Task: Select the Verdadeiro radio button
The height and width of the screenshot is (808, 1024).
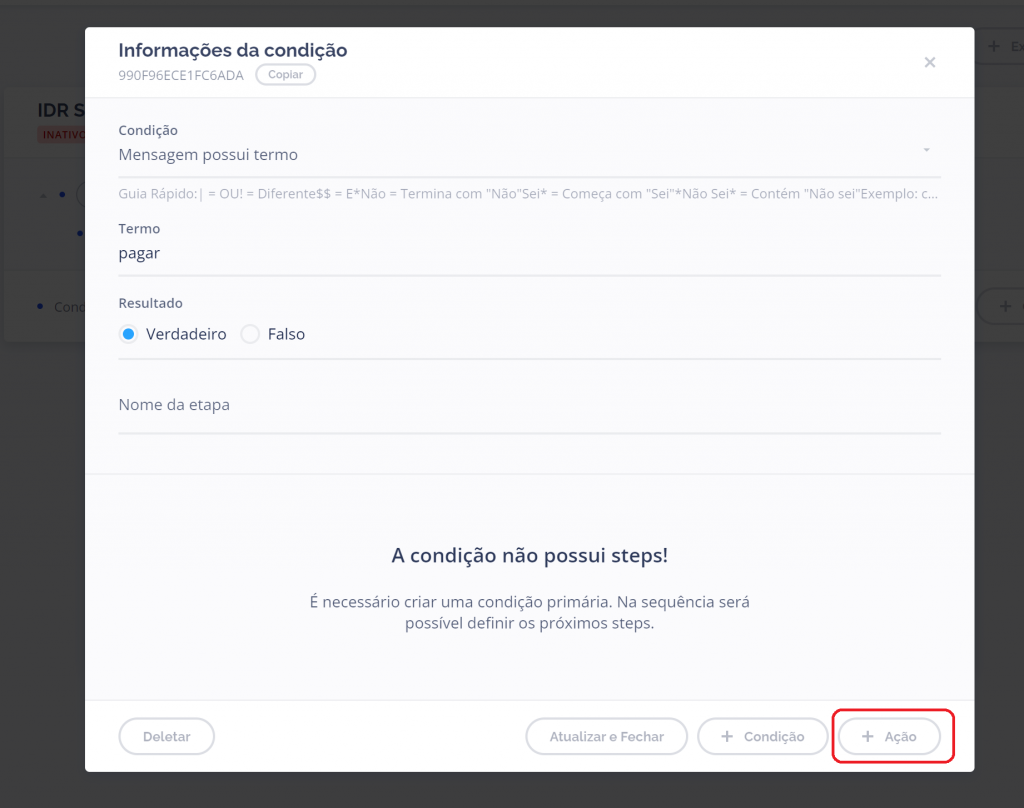Action: coord(128,334)
